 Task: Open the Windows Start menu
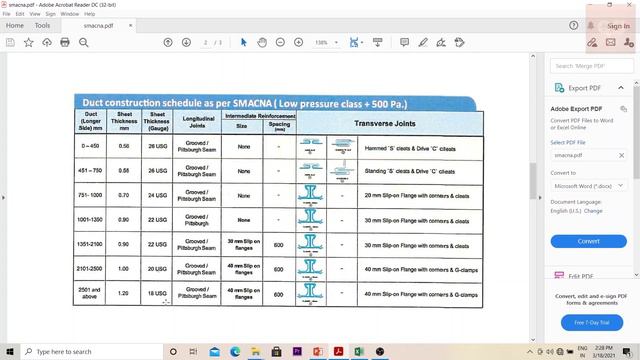pos(10,351)
